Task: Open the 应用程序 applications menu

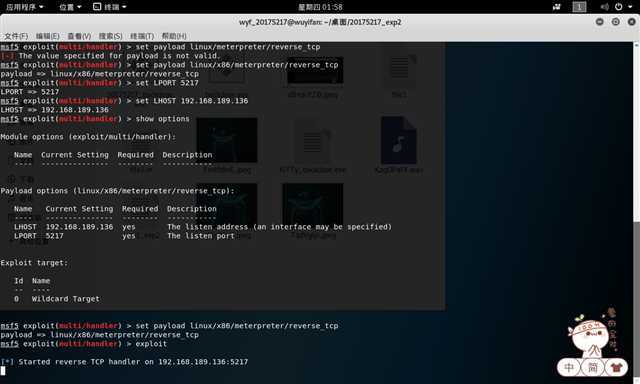Action: pyautogui.click(x=24, y=7)
